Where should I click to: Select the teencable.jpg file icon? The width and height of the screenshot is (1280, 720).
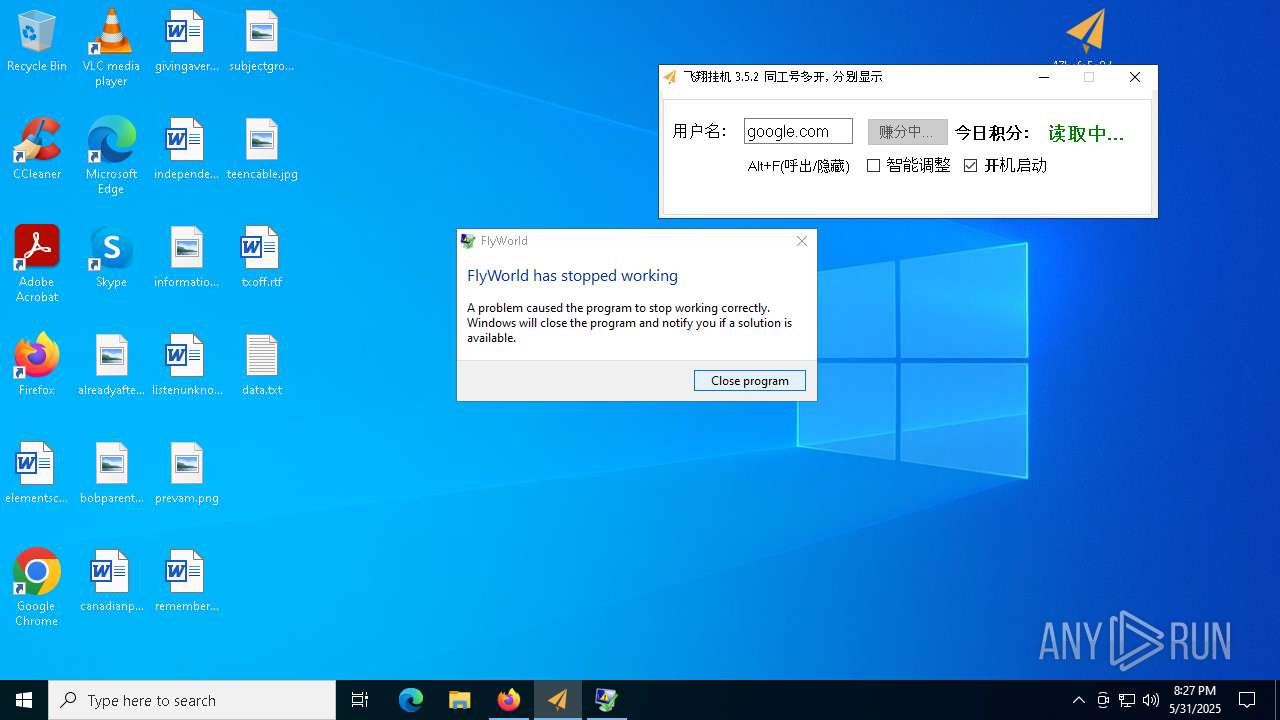click(x=262, y=149)
